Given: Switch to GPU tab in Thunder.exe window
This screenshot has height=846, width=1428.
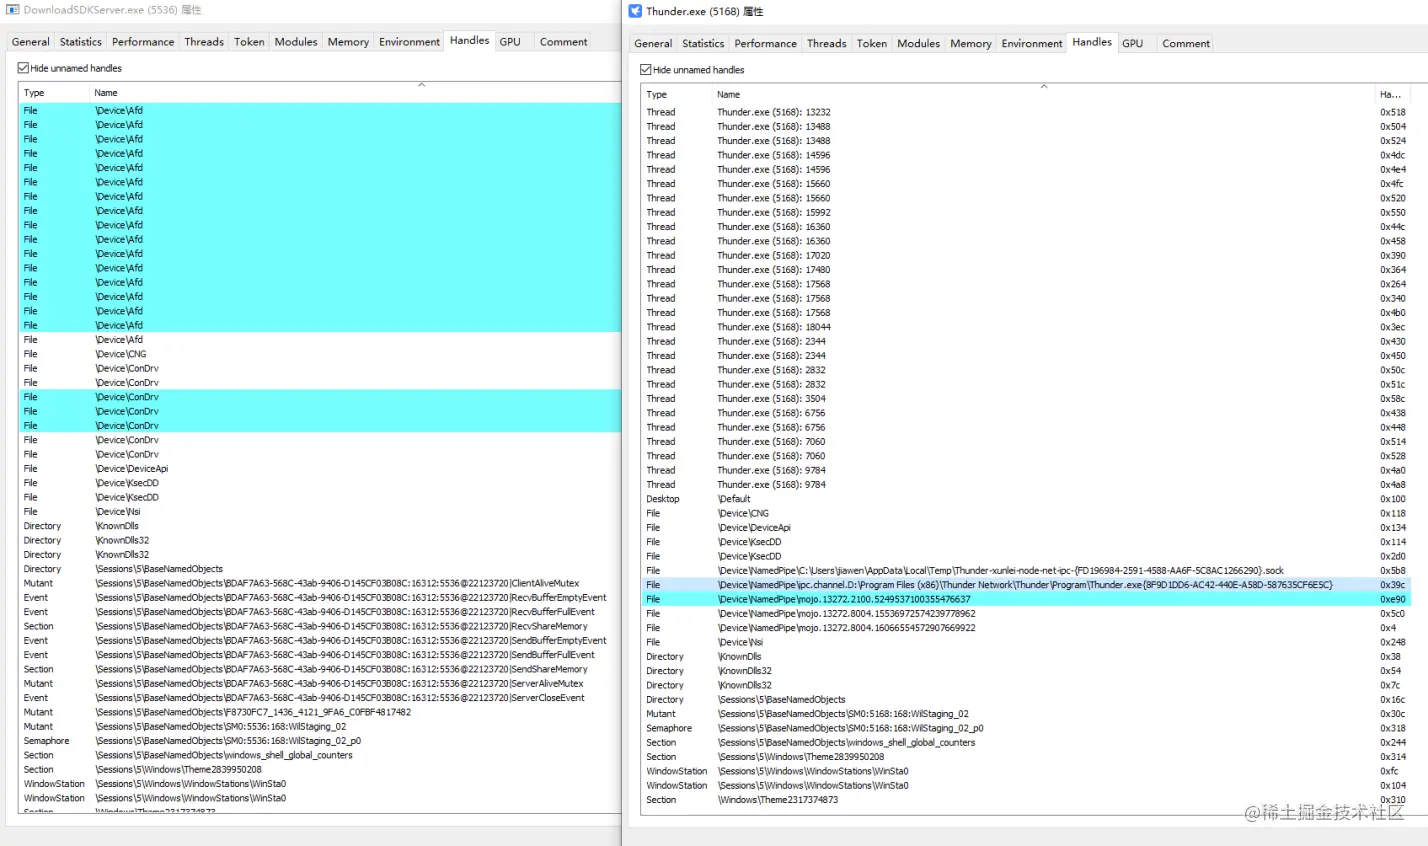Looking at the screenshot, I should [1133, 44].
